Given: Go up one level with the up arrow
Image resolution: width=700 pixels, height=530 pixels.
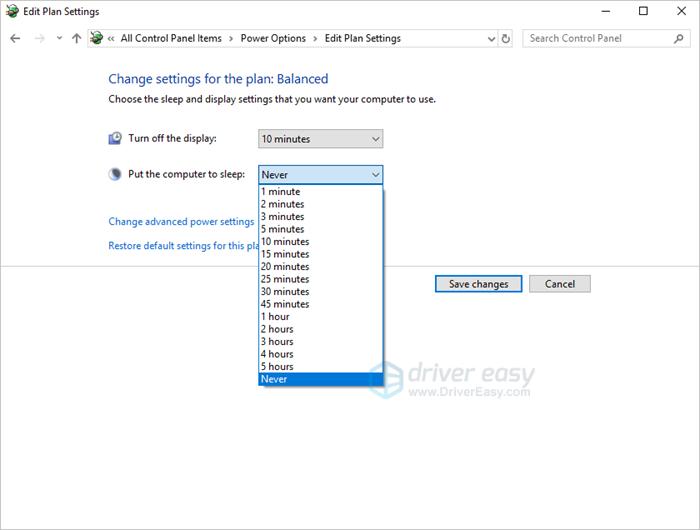Looking at the screenshot, I should pos(76,38).
